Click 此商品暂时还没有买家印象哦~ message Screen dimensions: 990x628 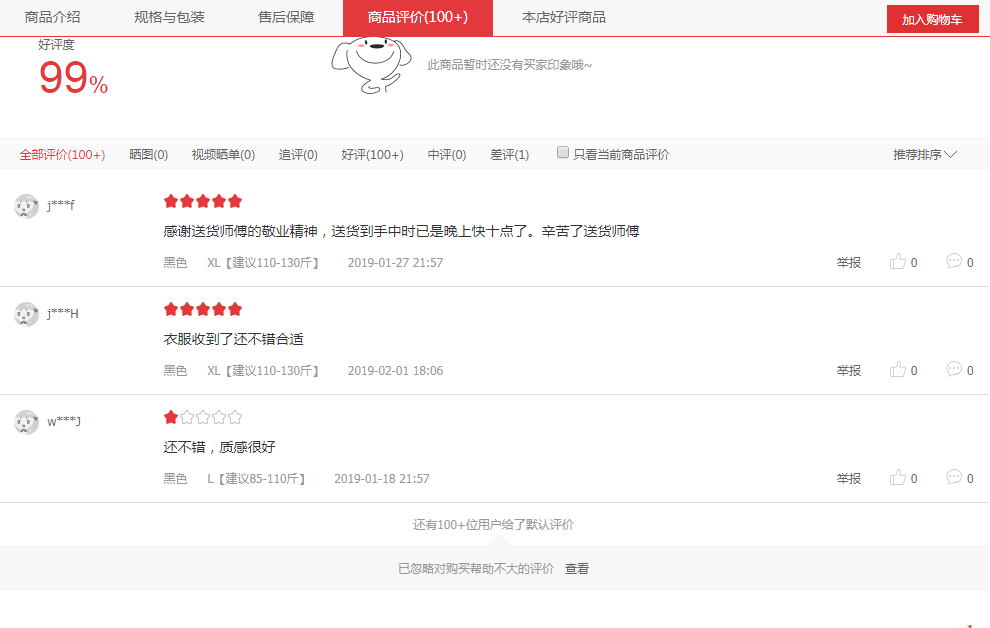(x=510, y=65)
